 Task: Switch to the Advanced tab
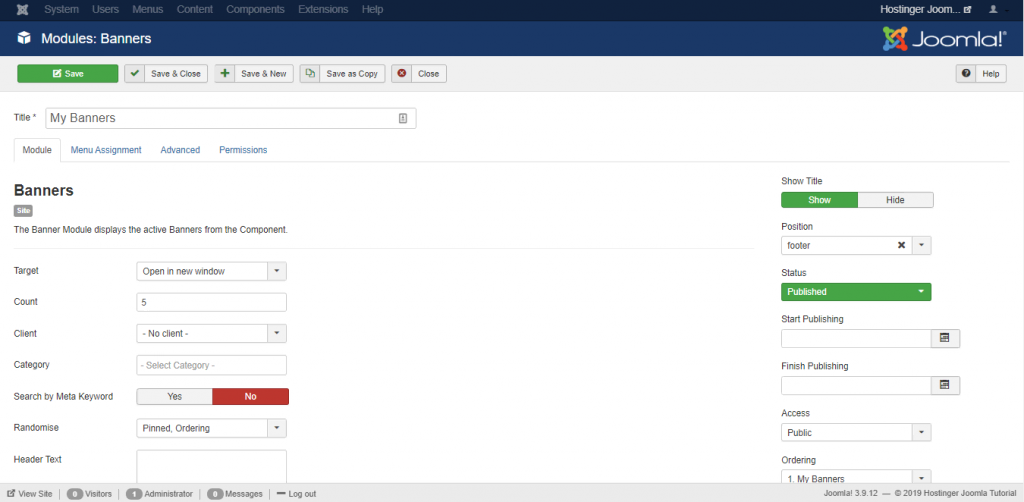(x=180, y=149)
